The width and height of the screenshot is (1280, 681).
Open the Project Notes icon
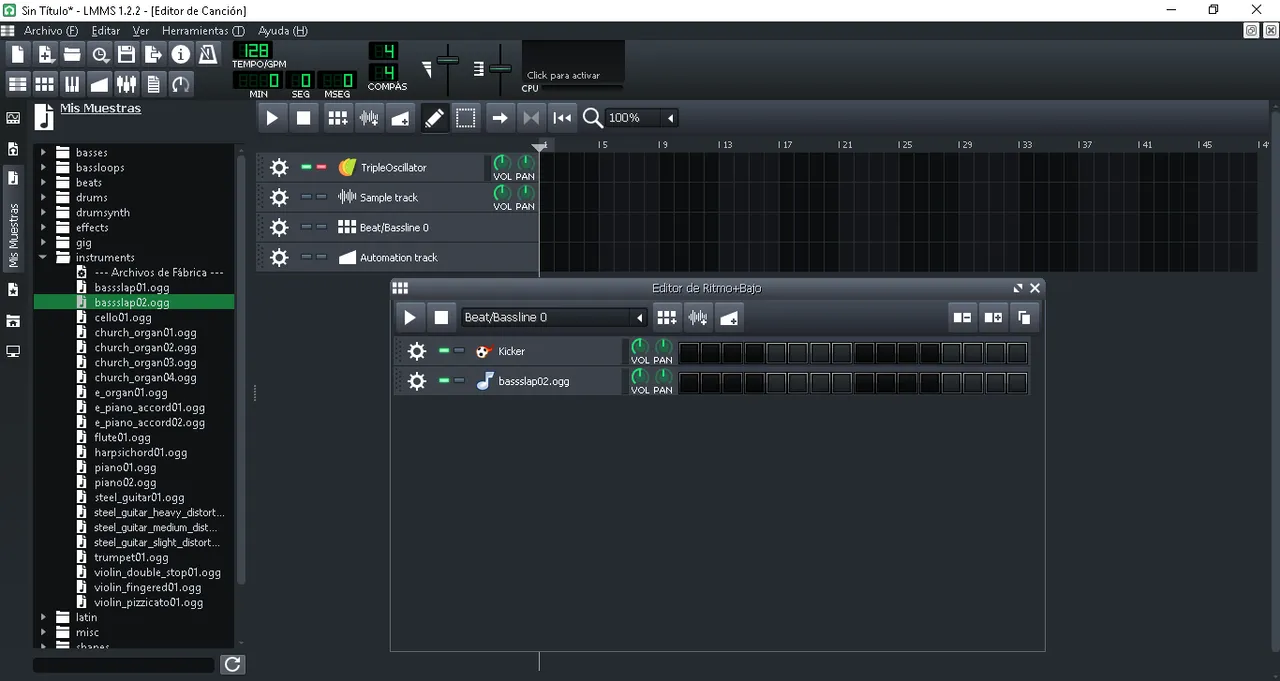[153, 84]
